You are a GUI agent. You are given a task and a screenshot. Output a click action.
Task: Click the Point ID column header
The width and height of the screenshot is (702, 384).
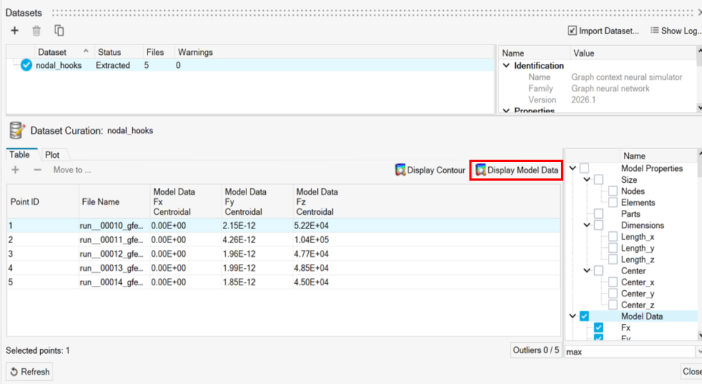pos(43,202)
